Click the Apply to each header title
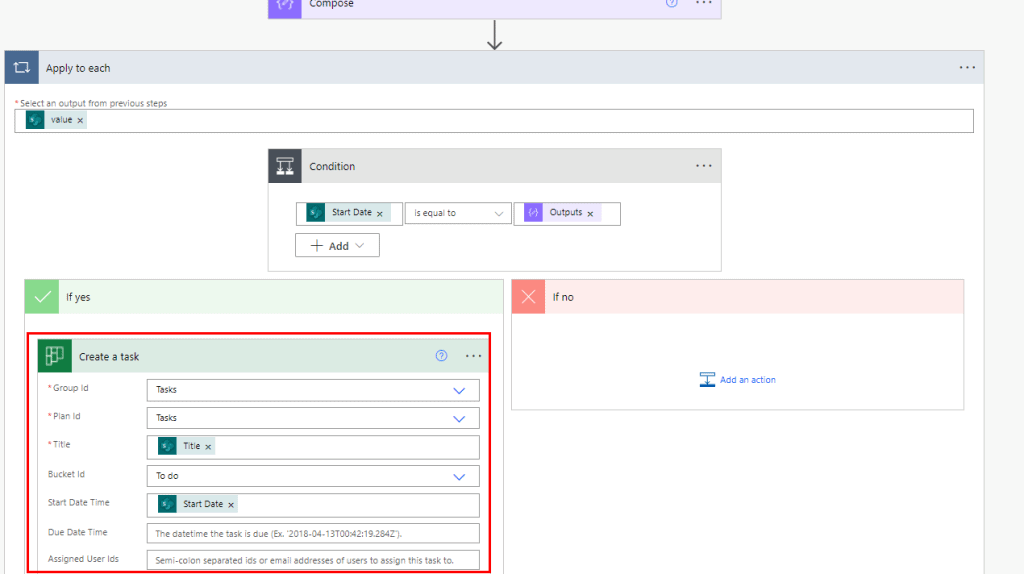Image resolution: width=1024 pixels, height=574 pixels. click(78, 68)
